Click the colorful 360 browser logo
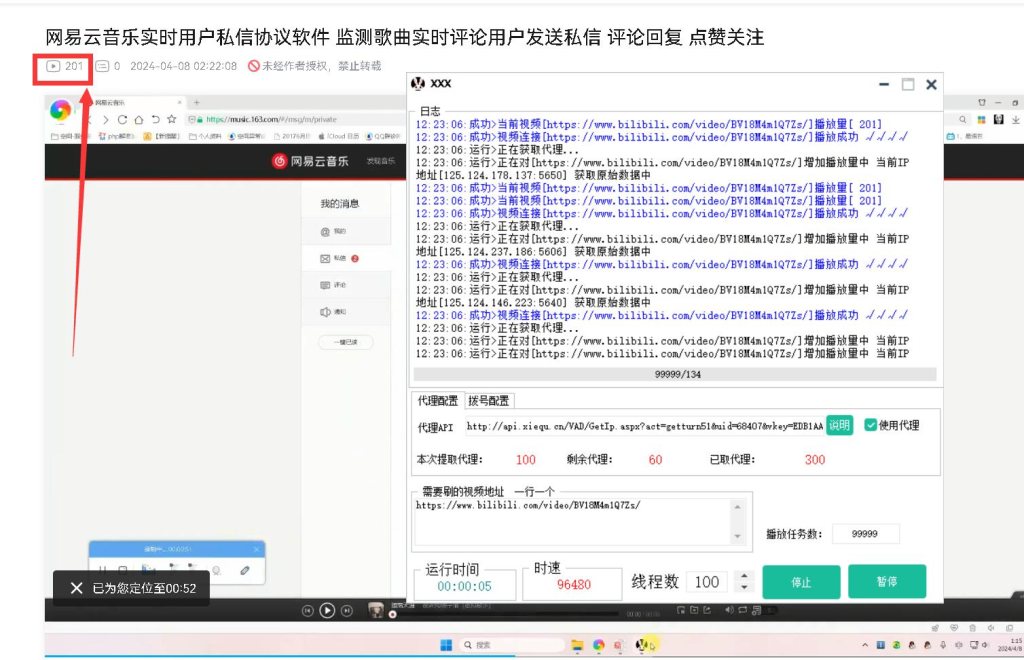 point(60,110)
